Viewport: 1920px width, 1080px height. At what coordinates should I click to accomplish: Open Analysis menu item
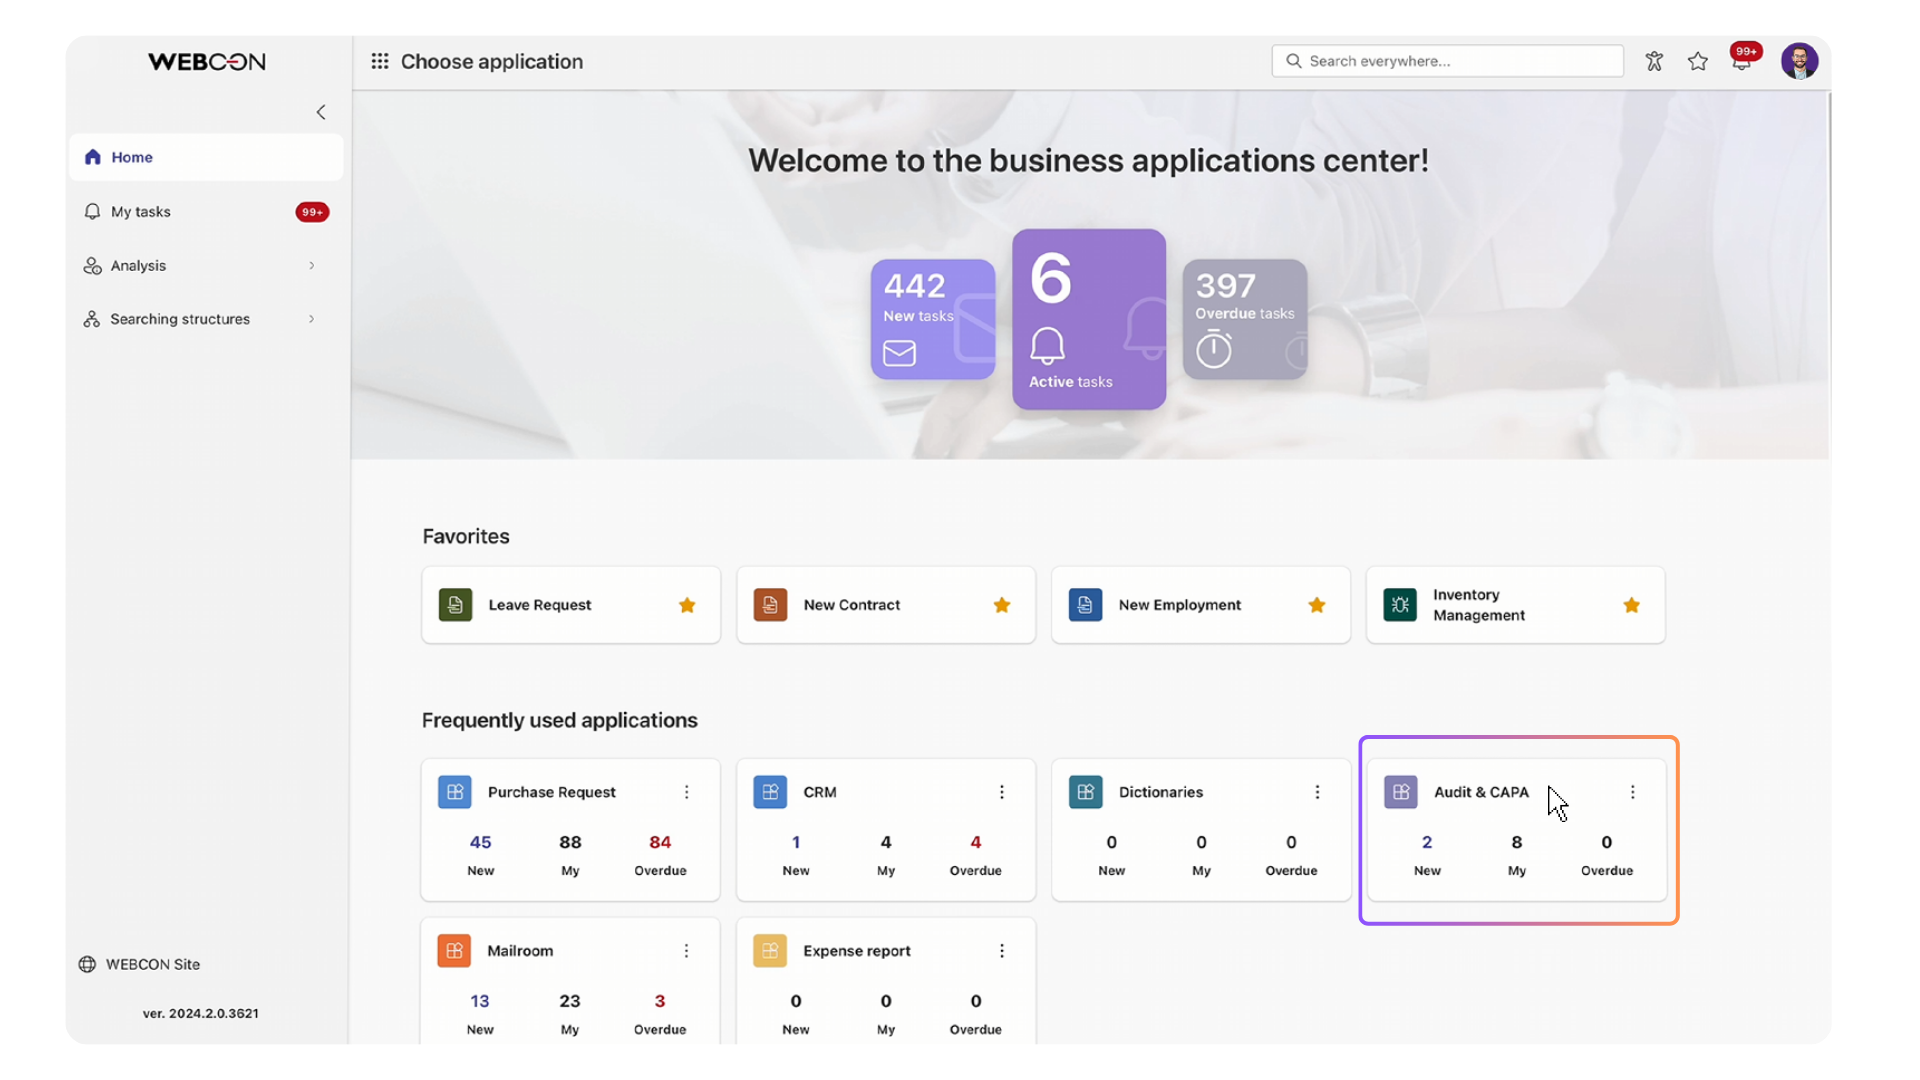(x=206, y=266)
